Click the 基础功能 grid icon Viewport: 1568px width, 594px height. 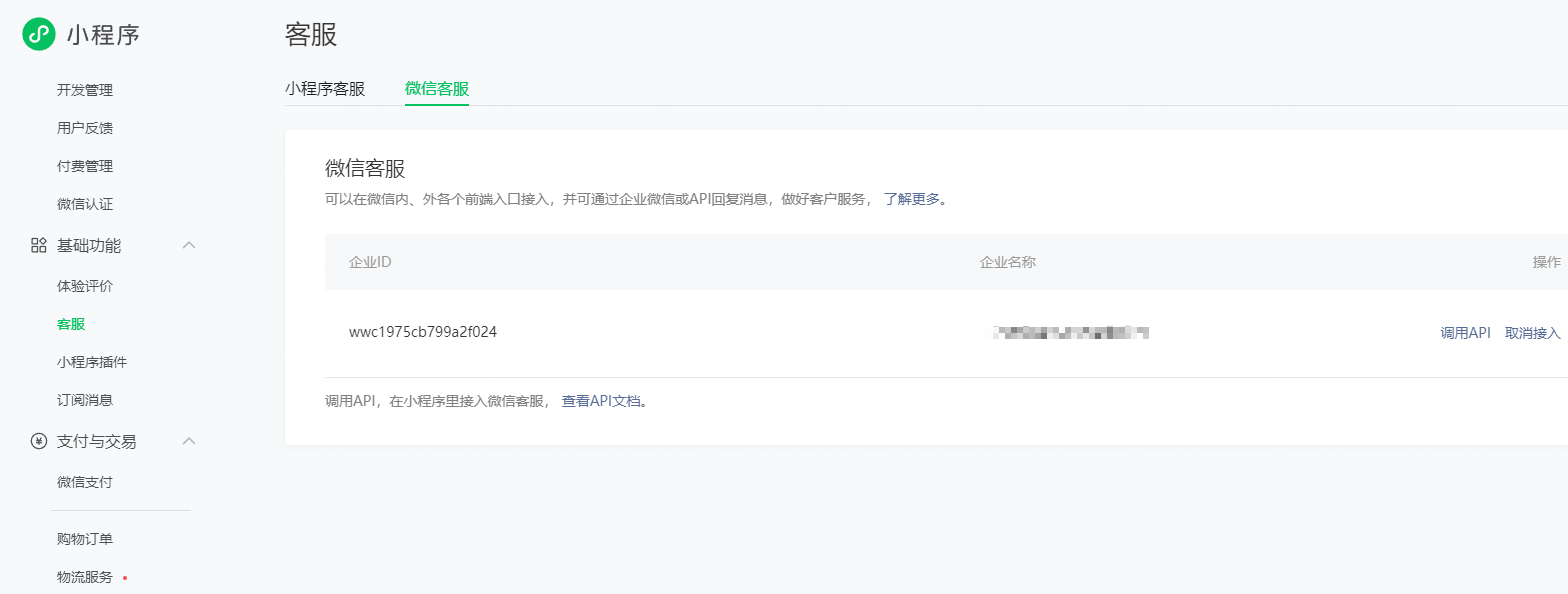[39, 245]
